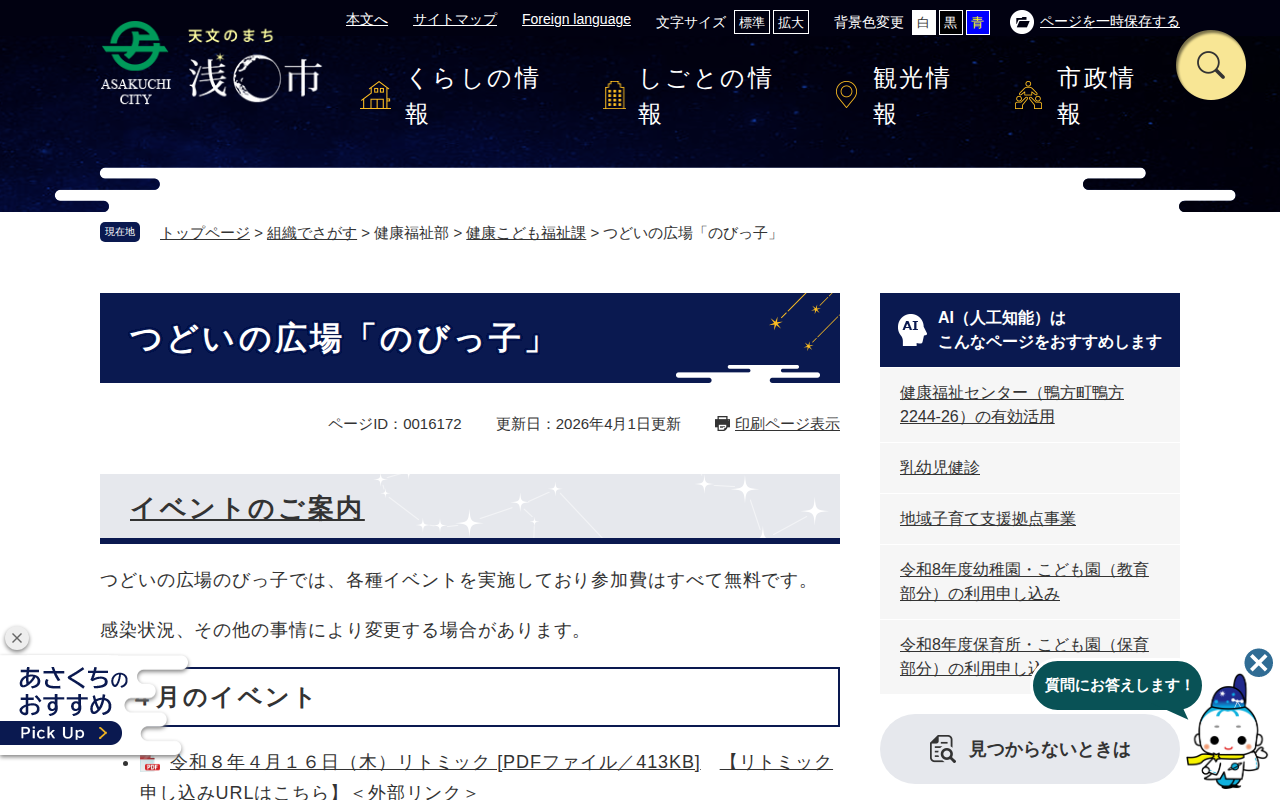
Task: Close the chatbot mascot with the X
Action: click(x=1259, y=663)
